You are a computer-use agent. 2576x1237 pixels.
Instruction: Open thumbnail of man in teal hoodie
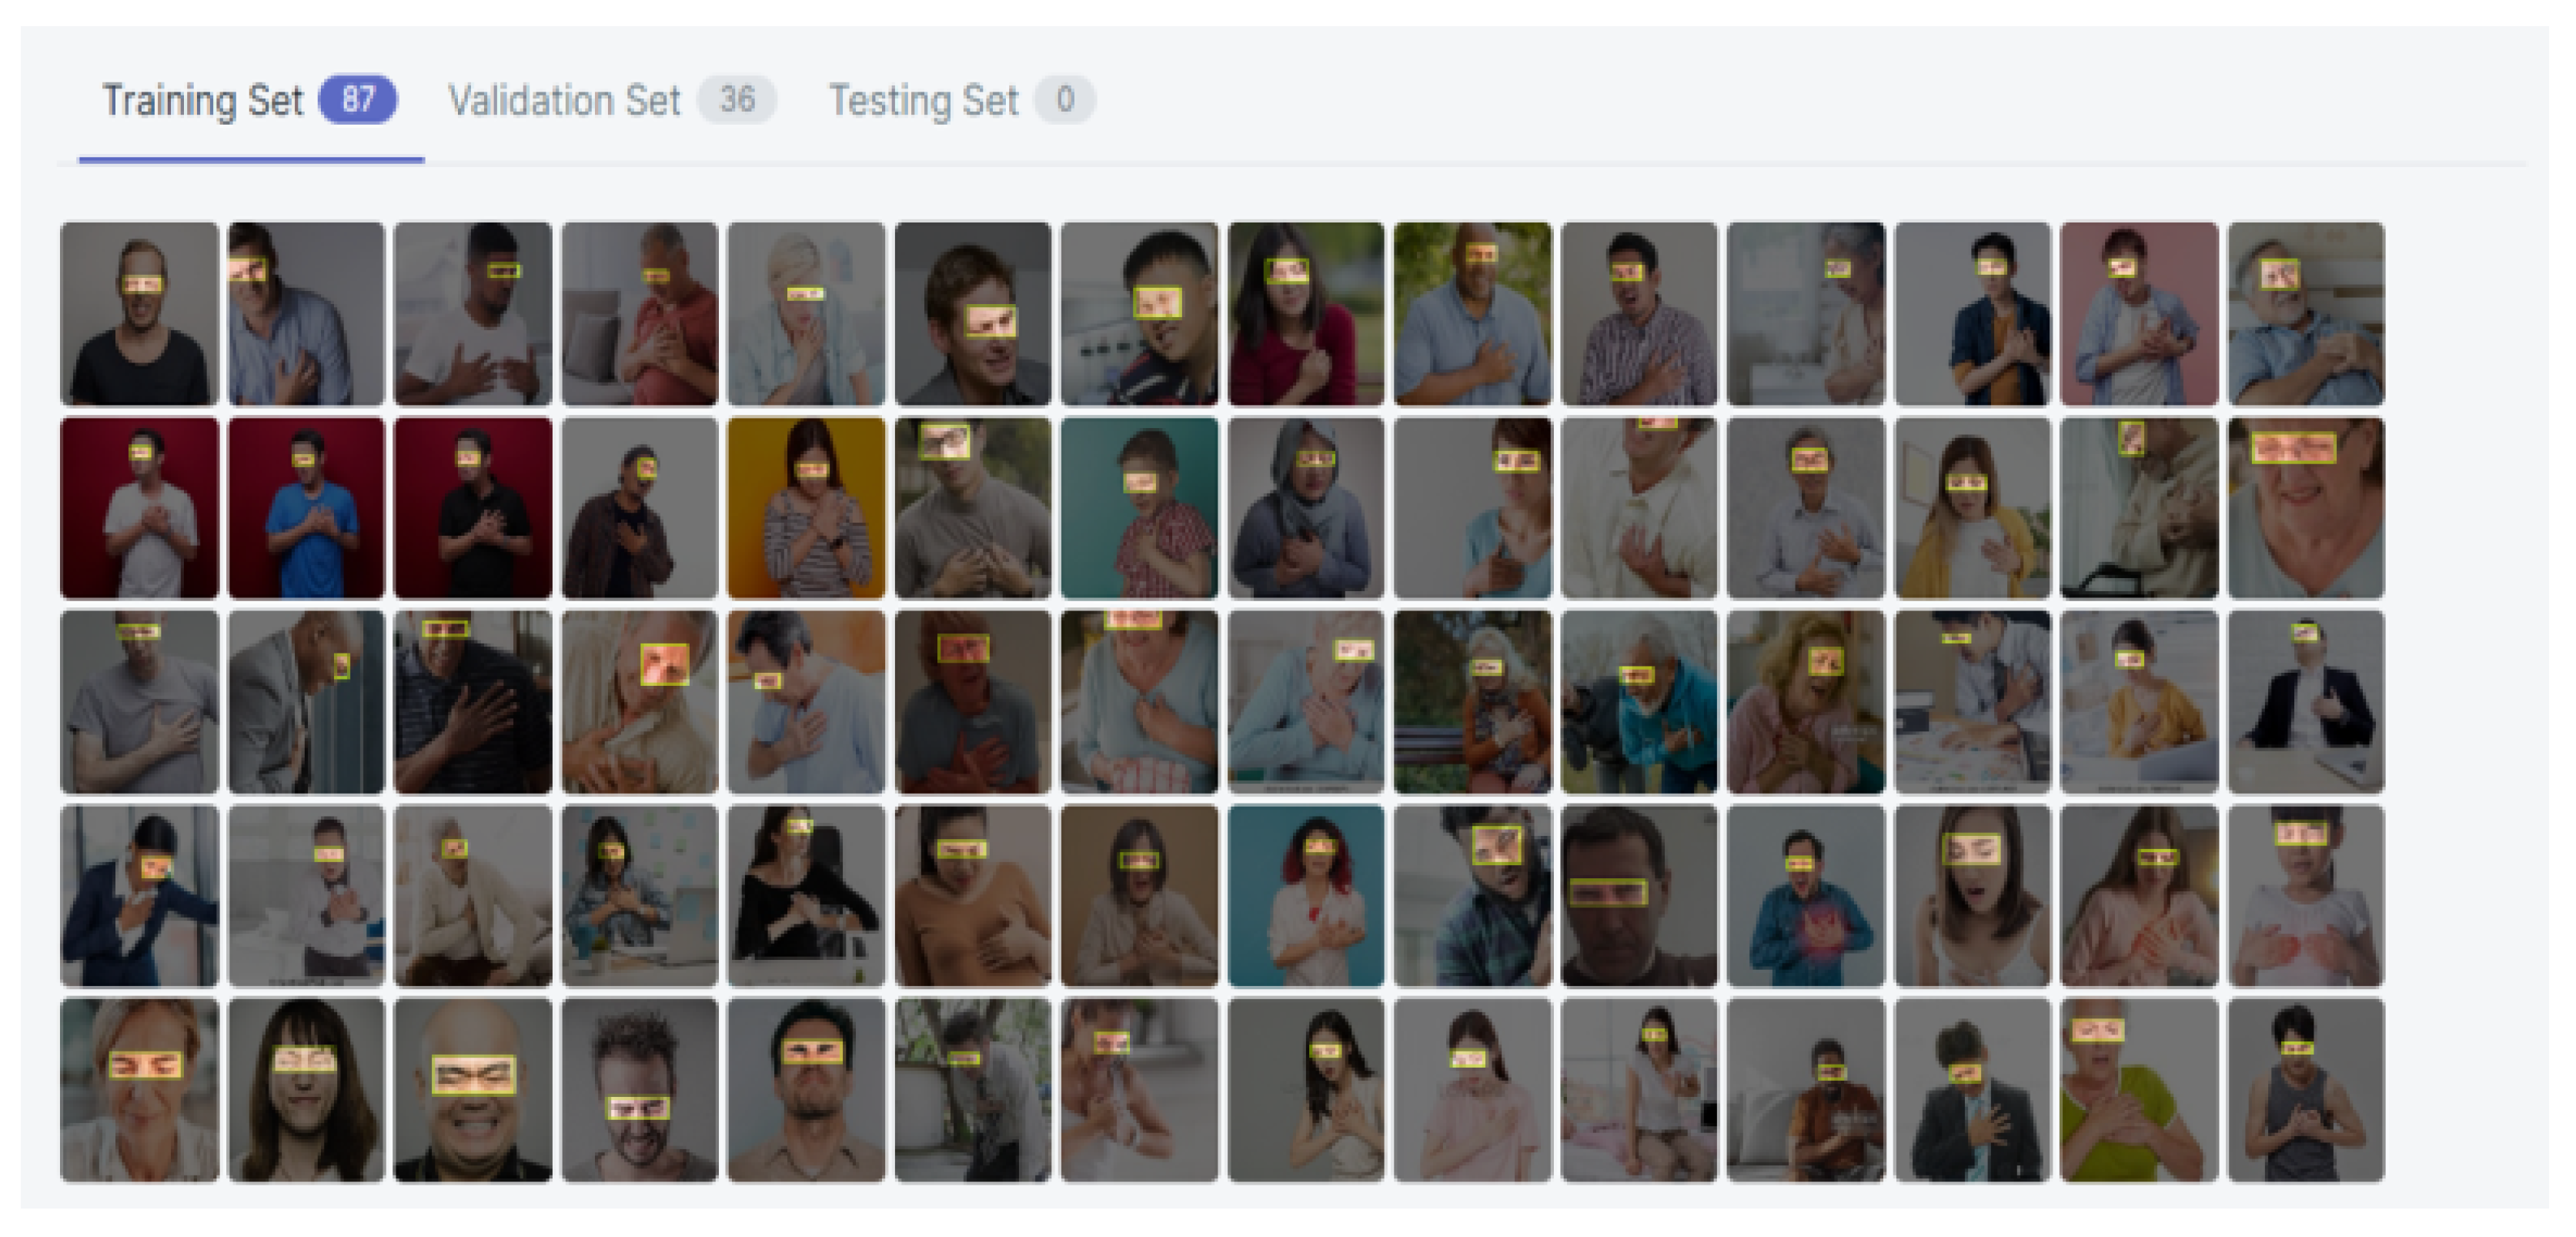tap(1639, 702)
